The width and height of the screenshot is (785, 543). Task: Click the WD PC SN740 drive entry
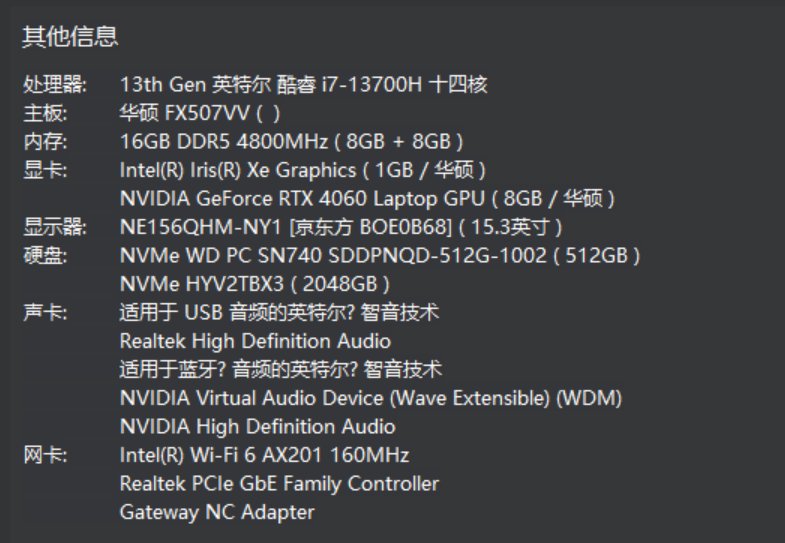tap(380, 256)
